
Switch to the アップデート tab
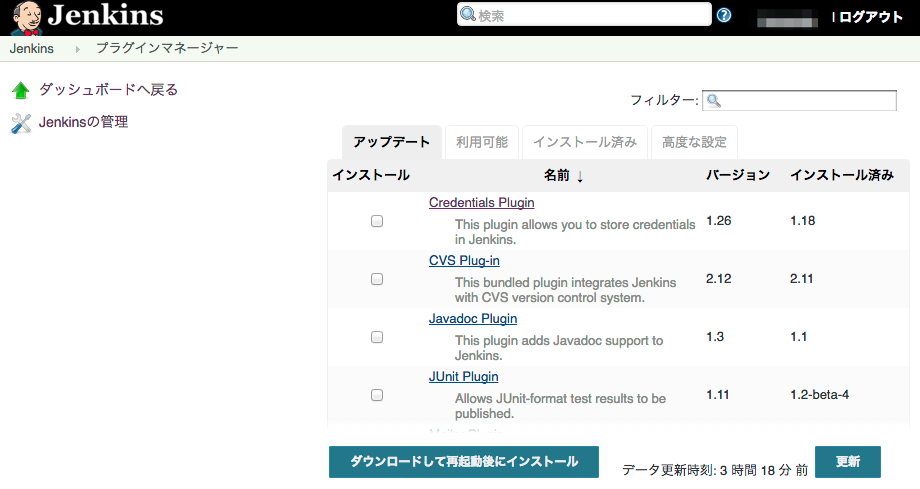(391, 142)
